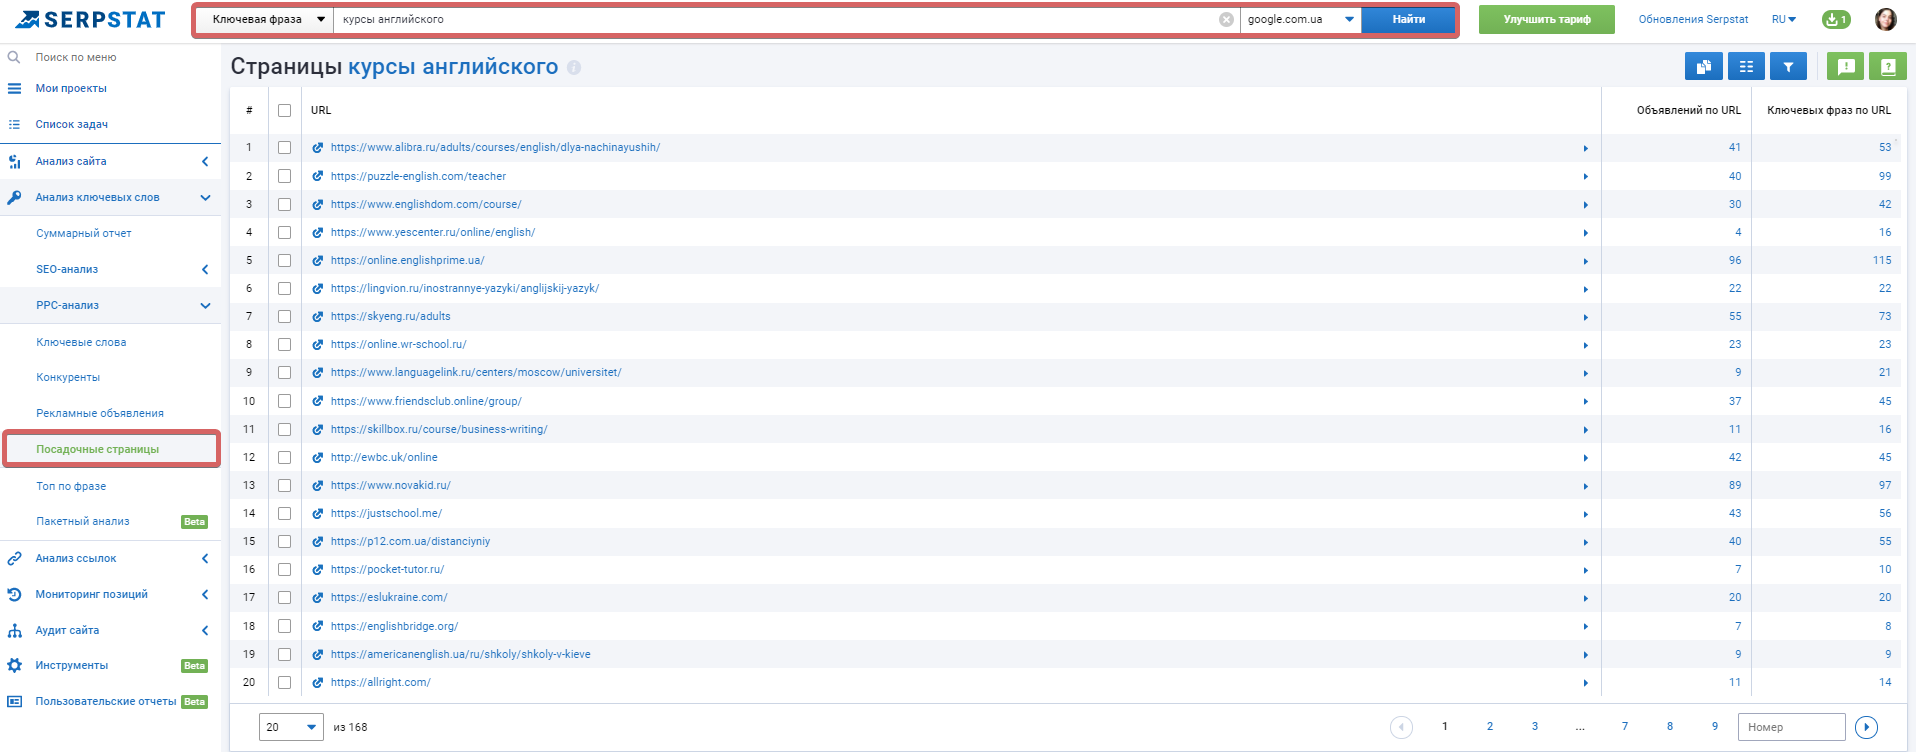Open the americanenglish.ua URL link
This screenshot has height=752, width=1916.
[x=461, y=654]
